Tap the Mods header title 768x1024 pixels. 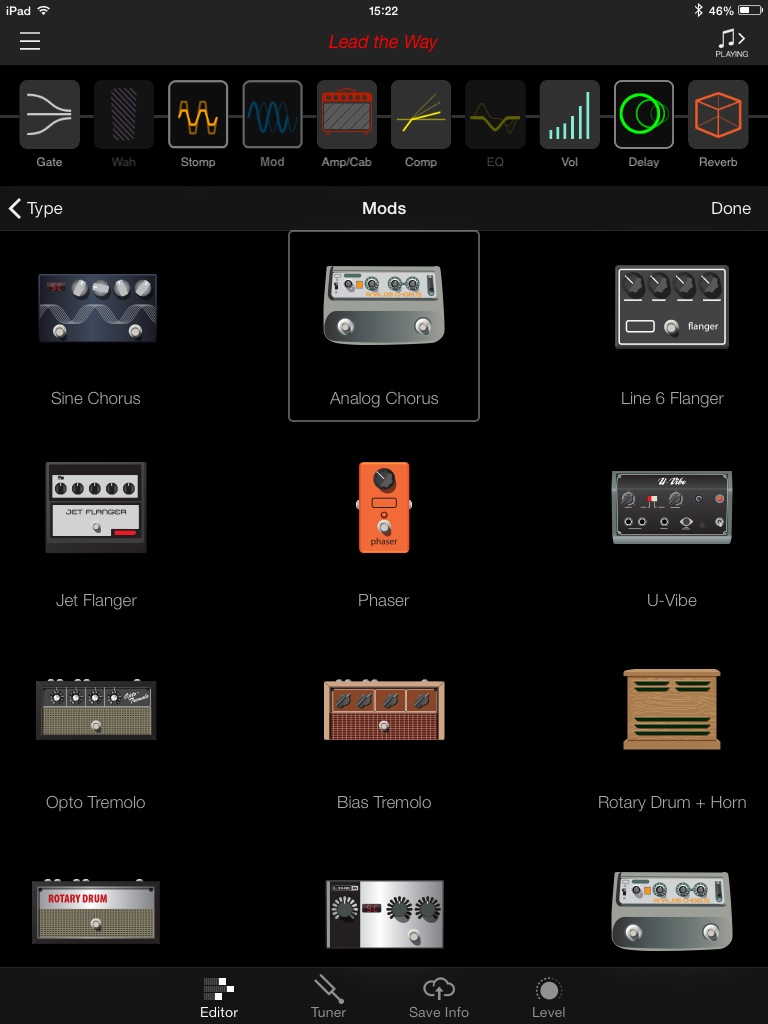pos(384,208)
